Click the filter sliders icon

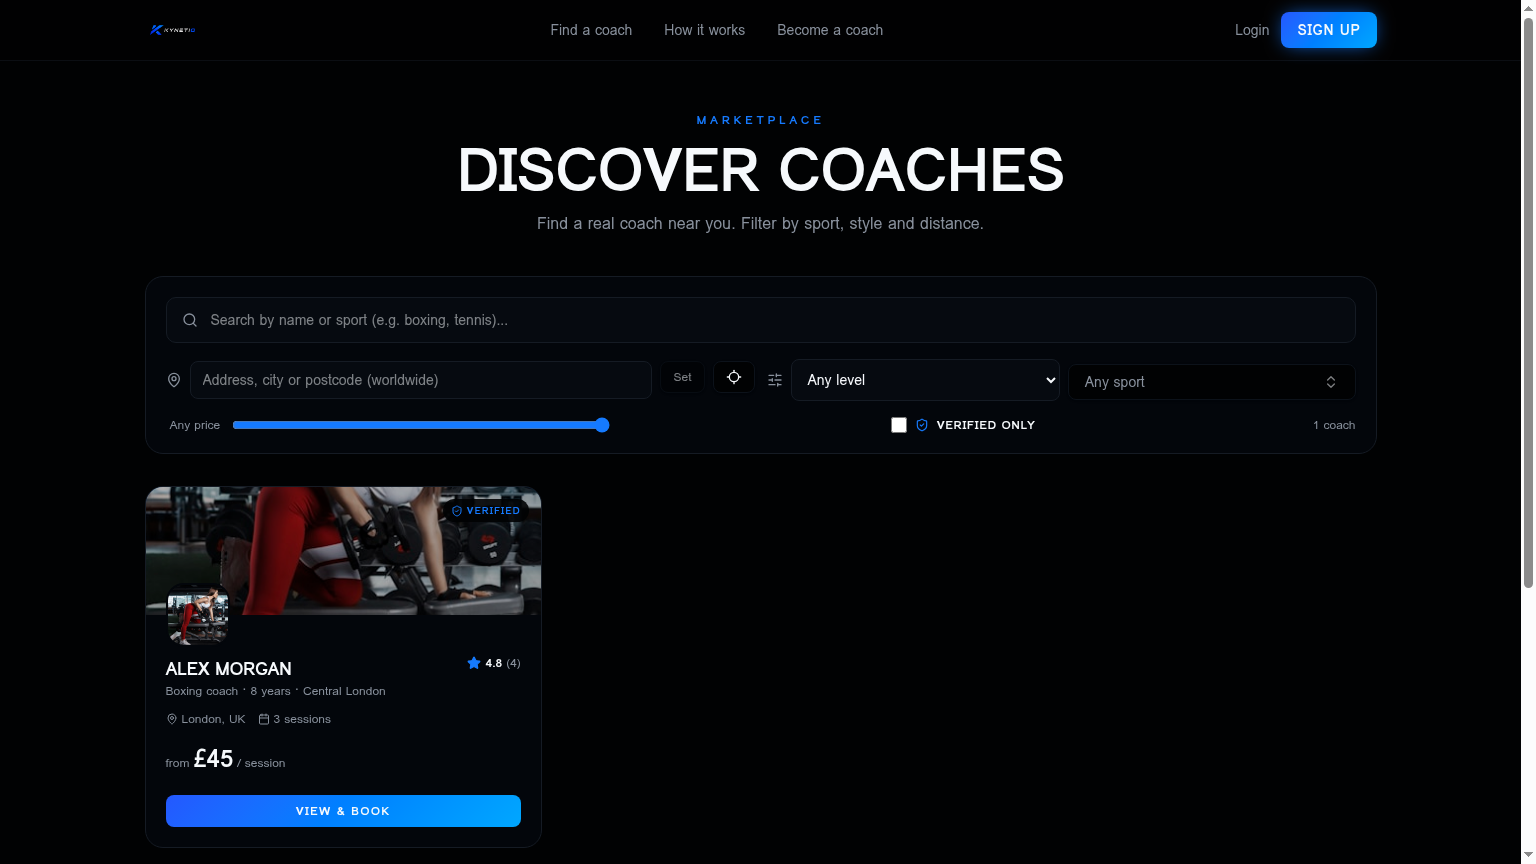click(775, 380)
